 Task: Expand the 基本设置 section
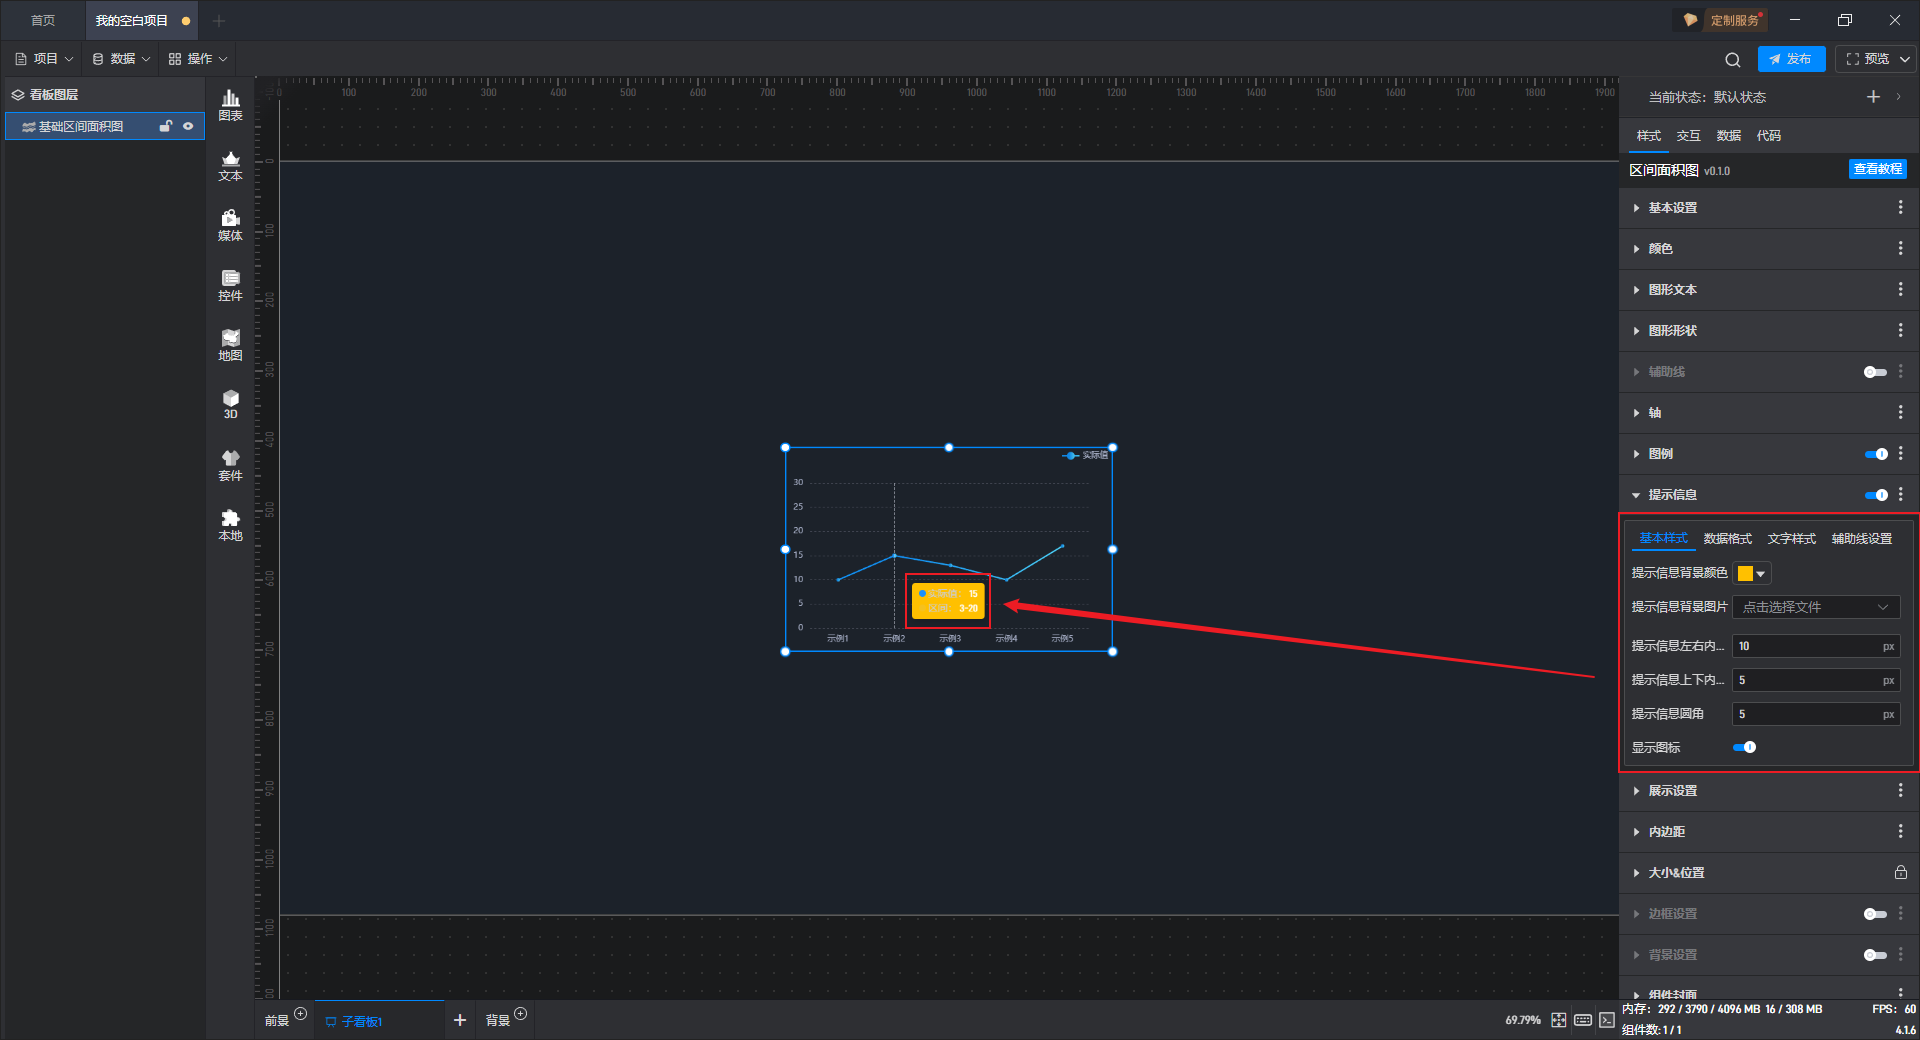point(1672,208)
